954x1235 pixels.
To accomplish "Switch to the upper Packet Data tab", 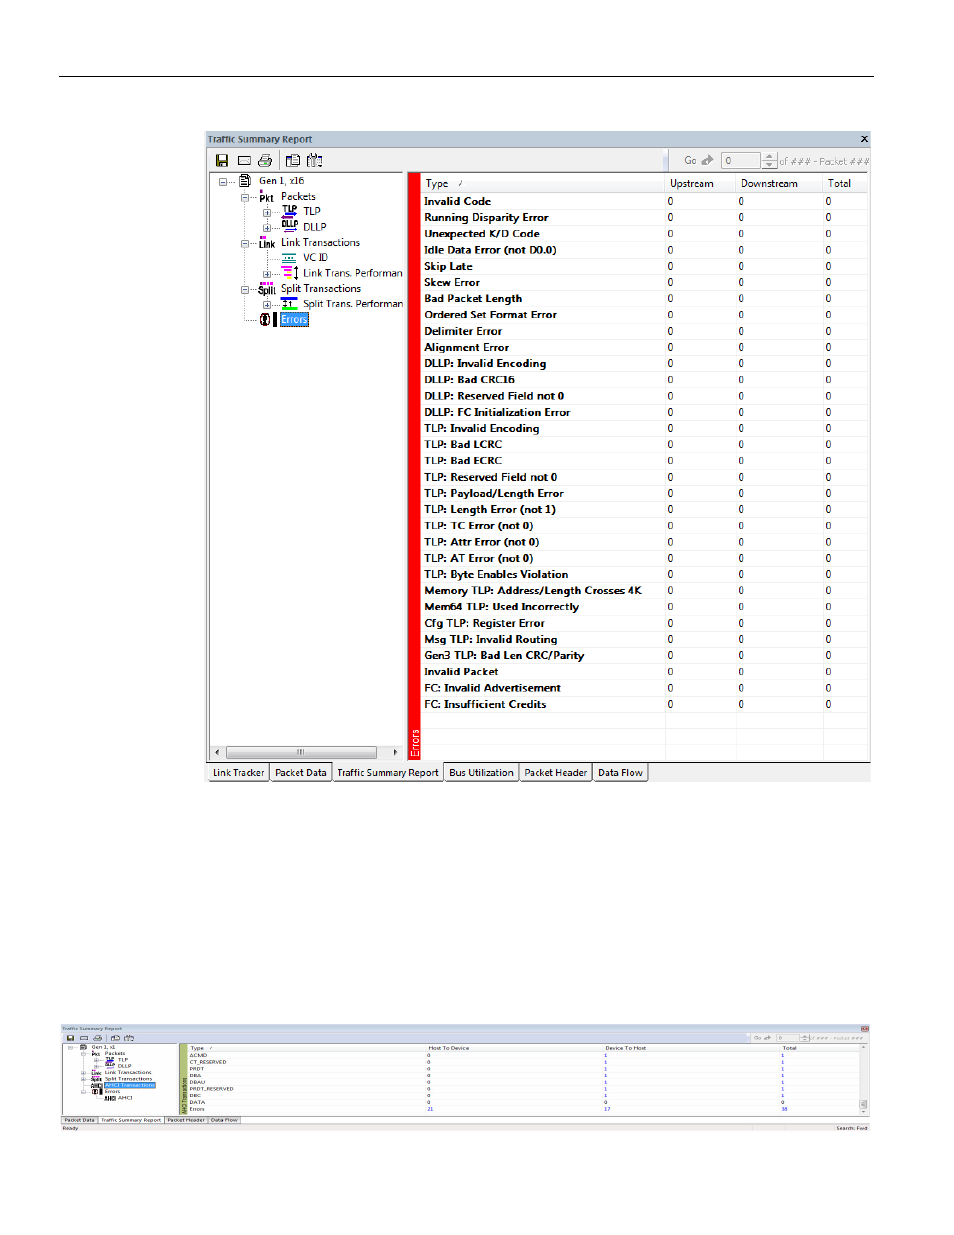I will click(x=301, y=773).
